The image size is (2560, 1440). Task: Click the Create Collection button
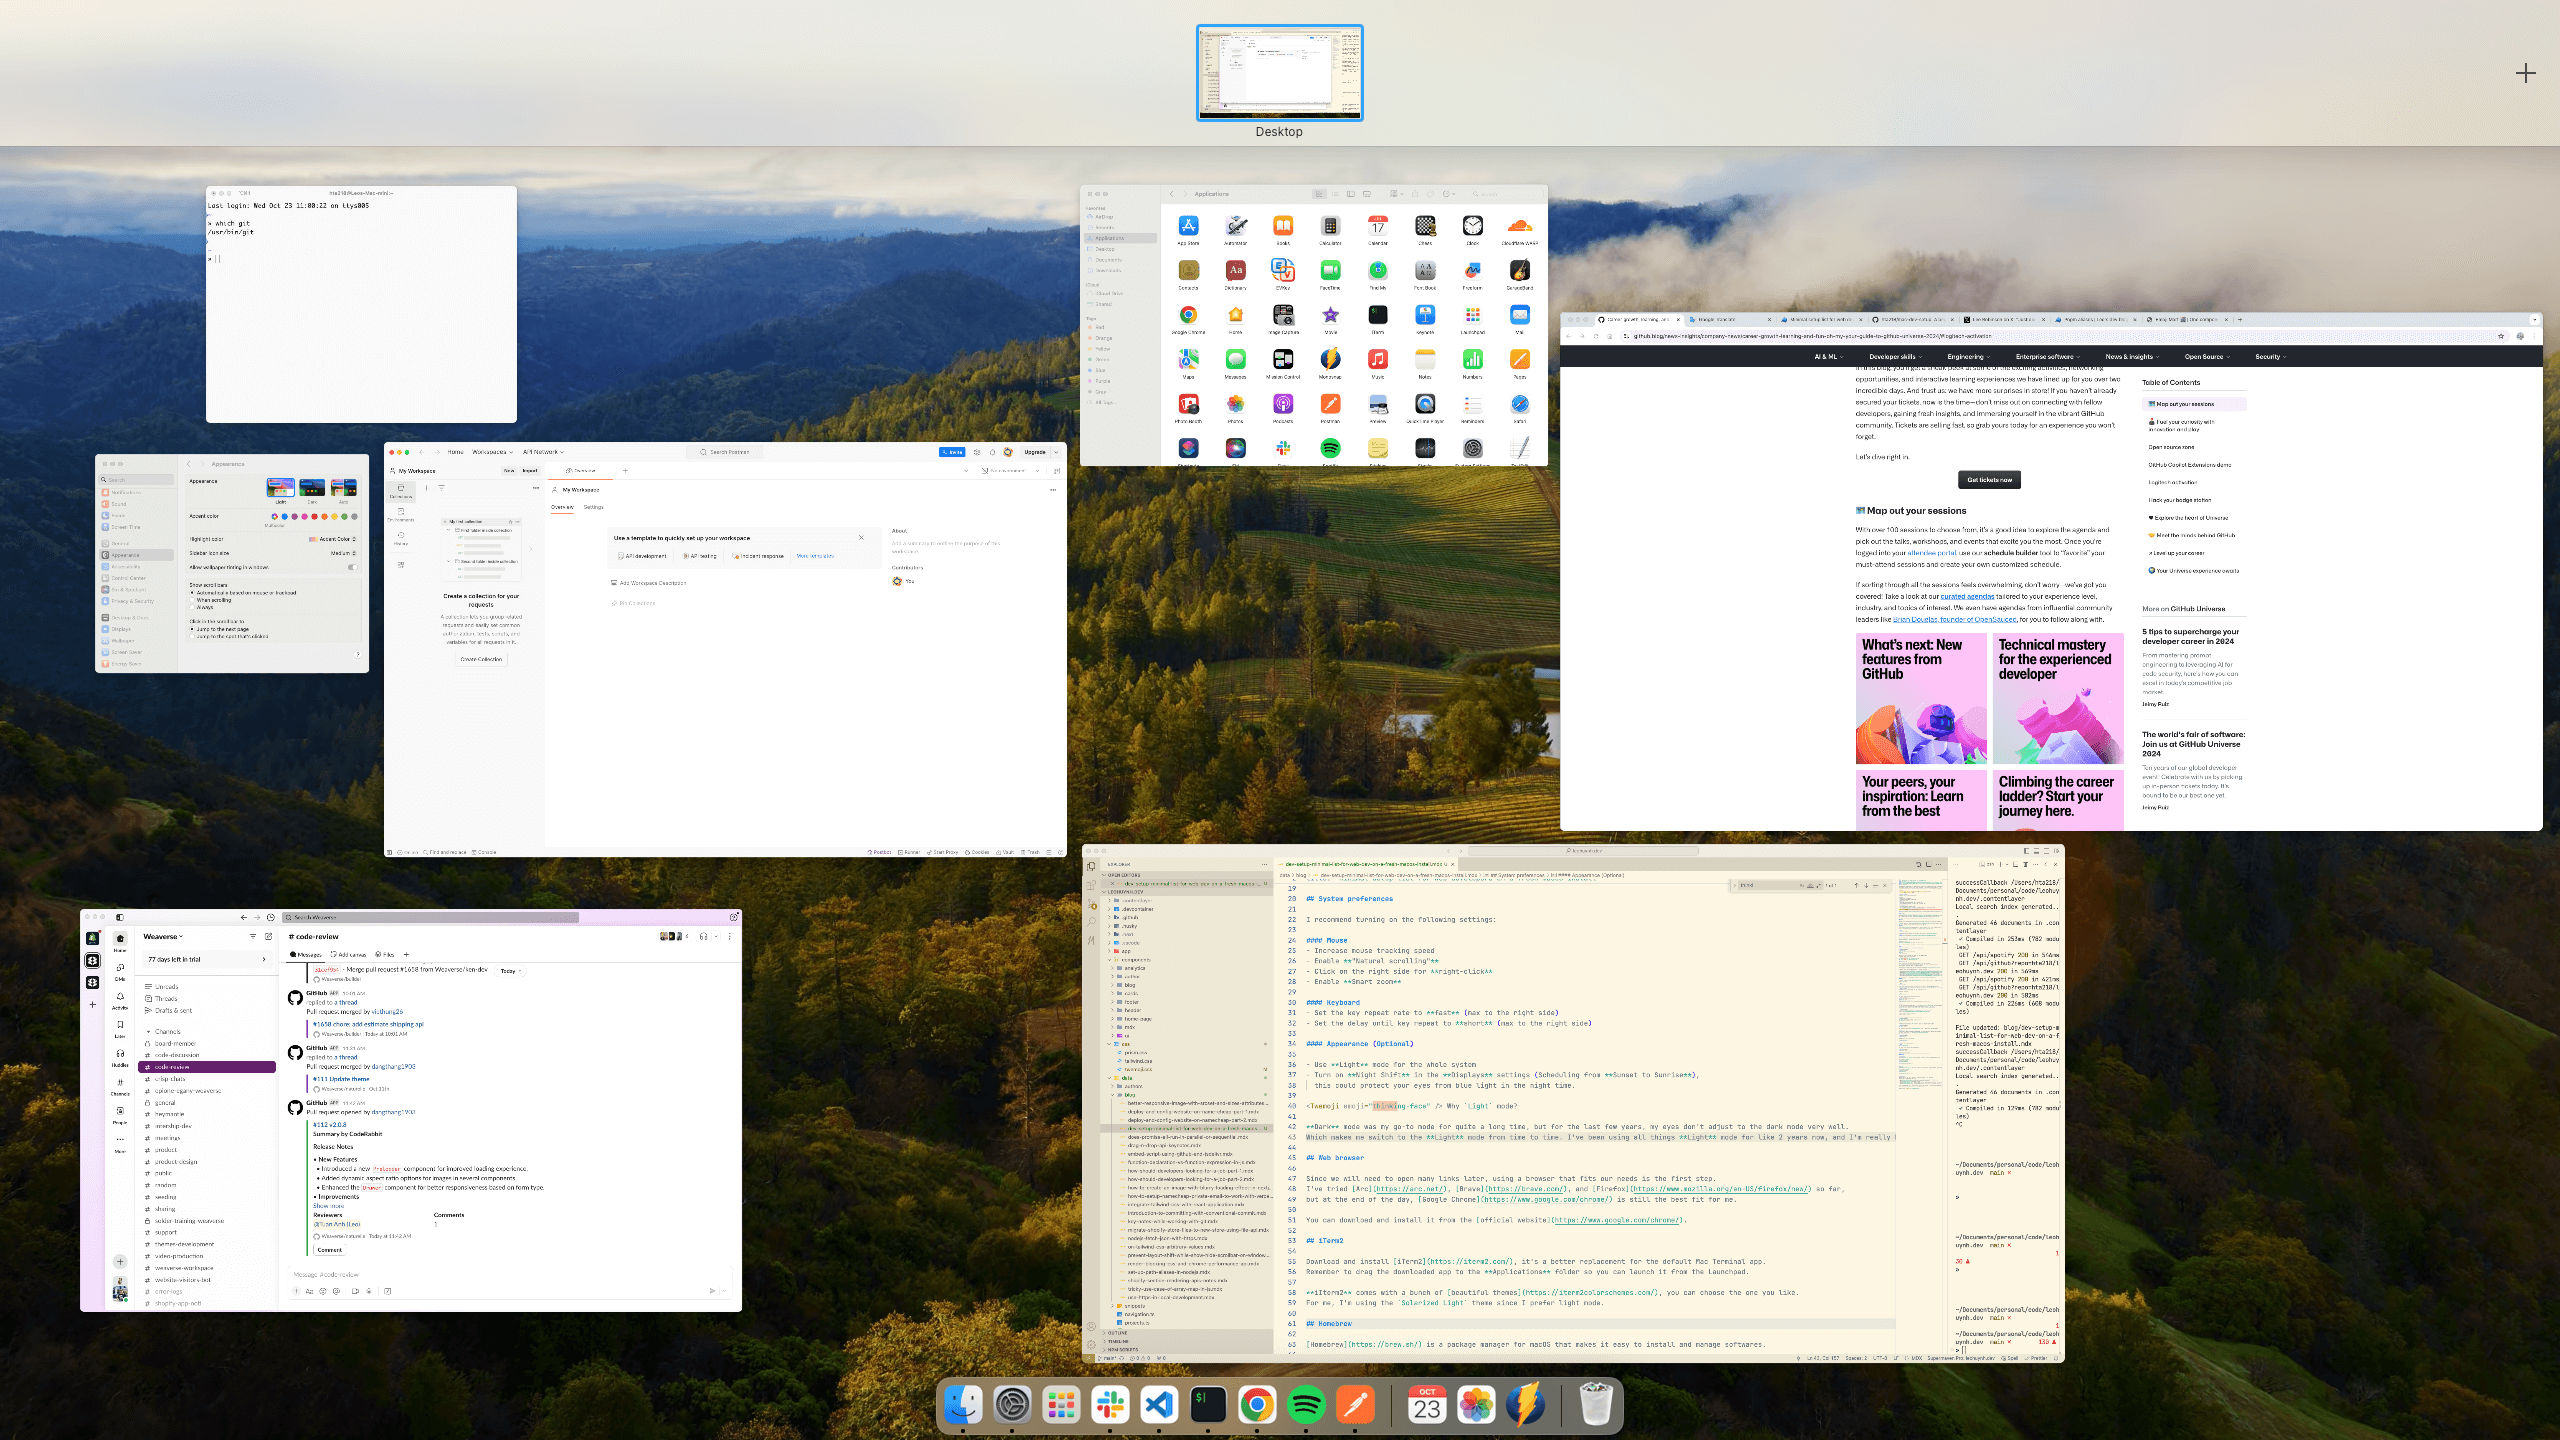pos(481,659)
